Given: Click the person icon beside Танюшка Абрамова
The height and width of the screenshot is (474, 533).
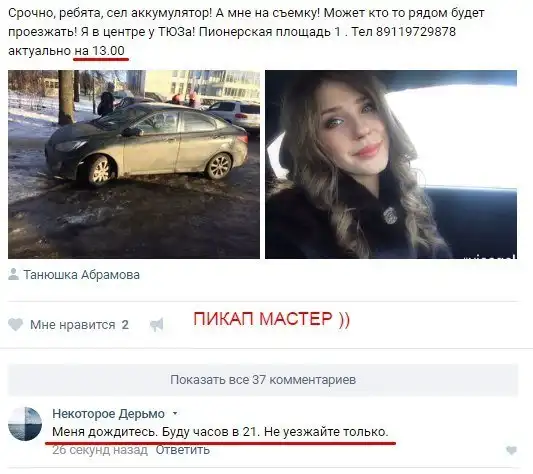Looking at the screenshot, I should (13, 274).
